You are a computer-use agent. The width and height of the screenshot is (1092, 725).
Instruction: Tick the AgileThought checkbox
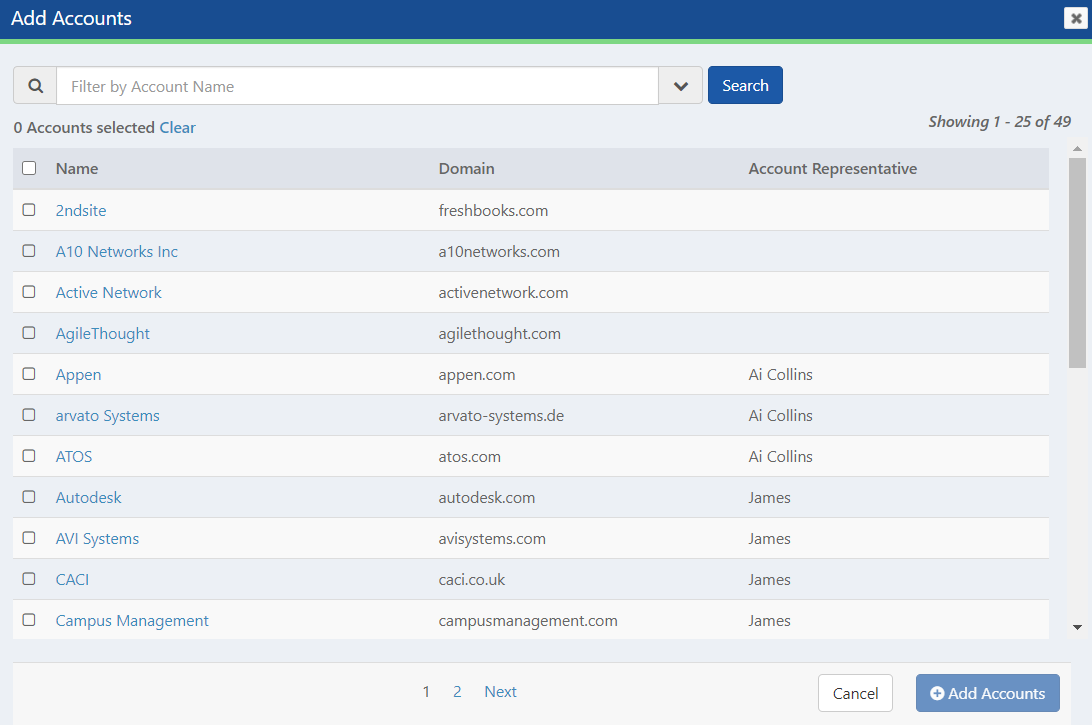click(x=29, y=333)
